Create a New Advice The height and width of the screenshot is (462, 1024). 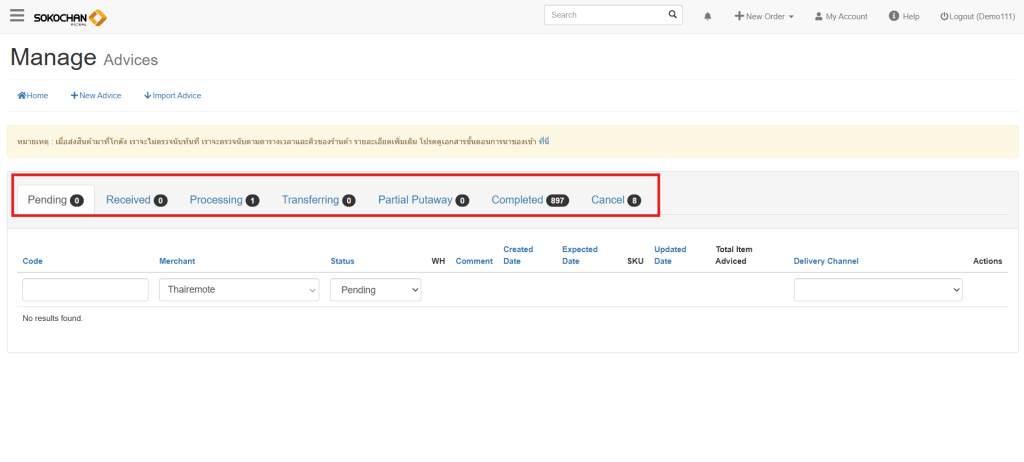point(96,96)
